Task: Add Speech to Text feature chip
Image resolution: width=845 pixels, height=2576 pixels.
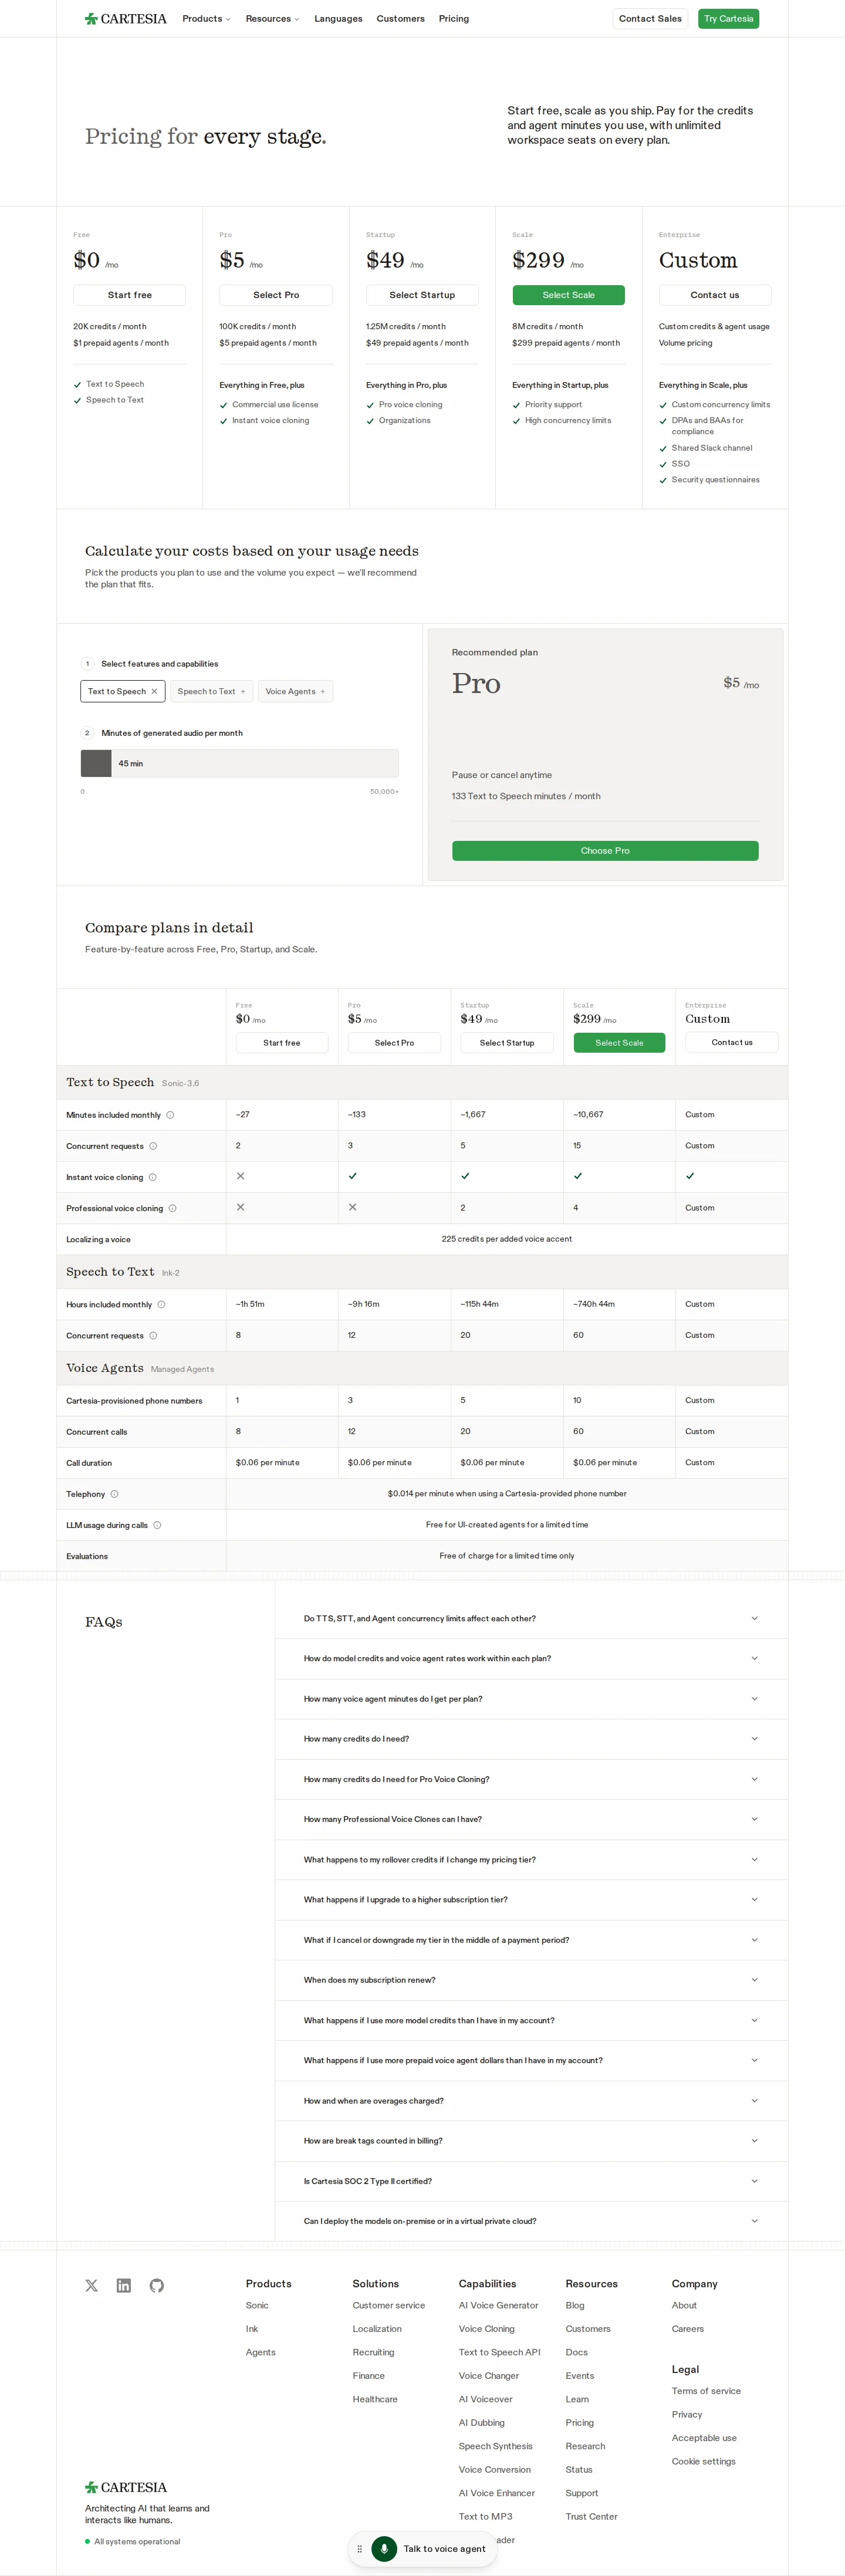Action: (x=211, y=691)
